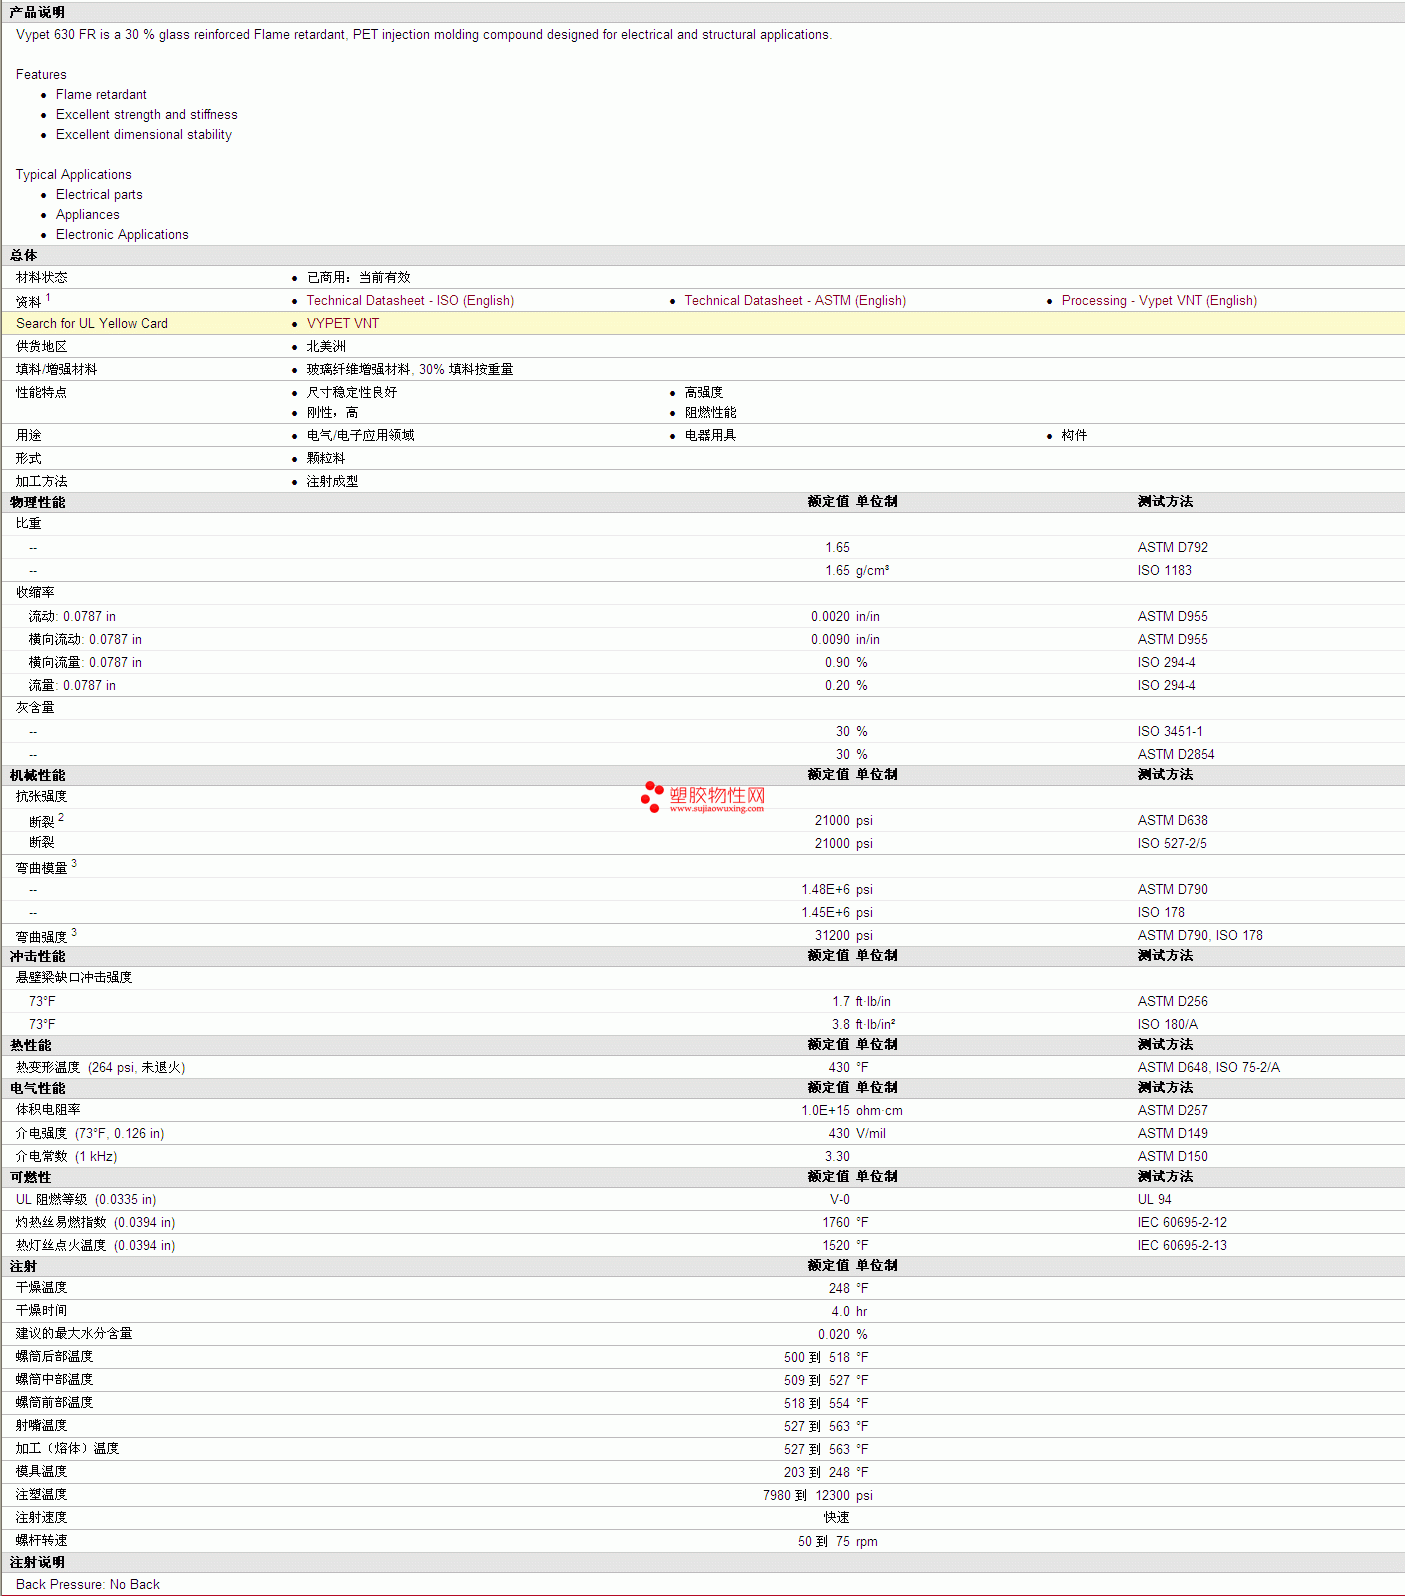Click the Electronic Applications bullet
The image size is (1405, 1596).
(122, 234)
